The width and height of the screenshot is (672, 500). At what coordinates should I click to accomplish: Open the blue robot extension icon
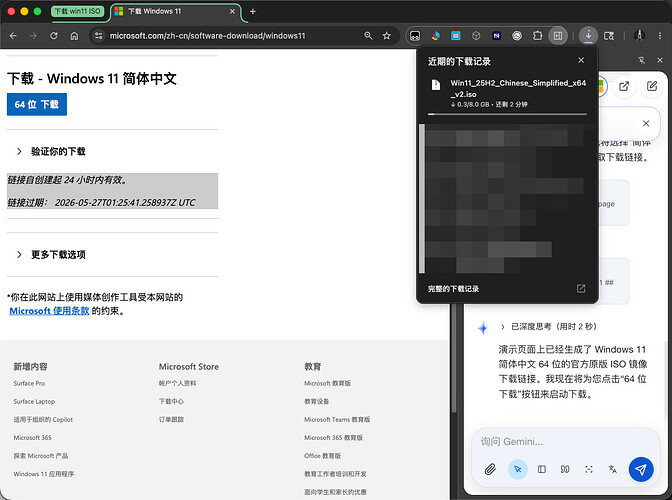[456, 36]
